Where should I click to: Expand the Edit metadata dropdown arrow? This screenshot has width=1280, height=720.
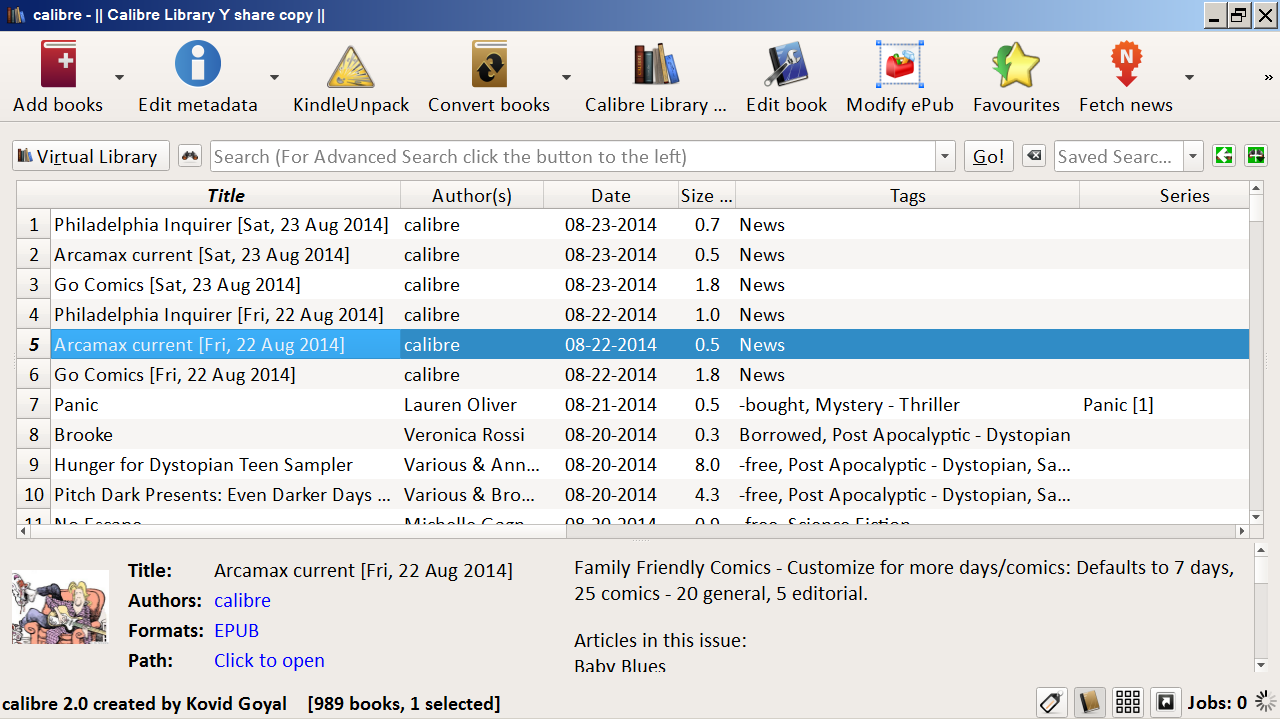point(273,78)
